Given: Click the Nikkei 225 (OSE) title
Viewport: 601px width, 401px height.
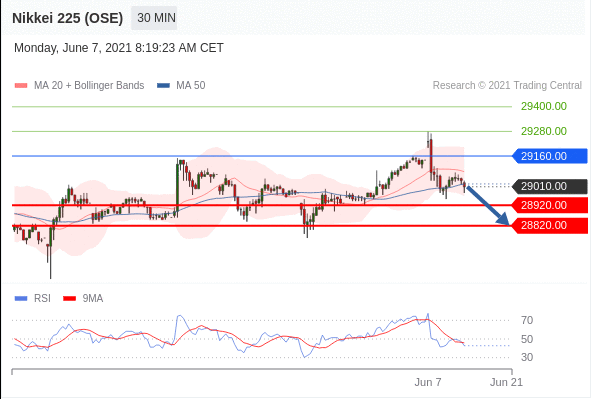Looking at the screenshot, I should [67, 18].
